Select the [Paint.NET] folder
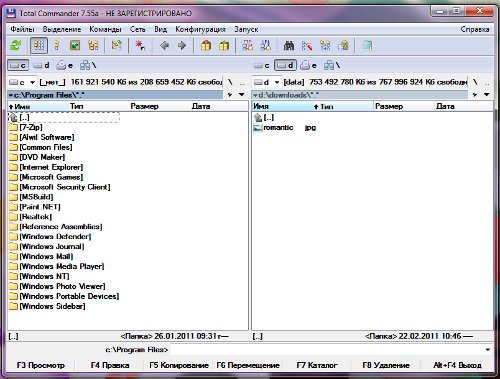 [x=35, y=207]
